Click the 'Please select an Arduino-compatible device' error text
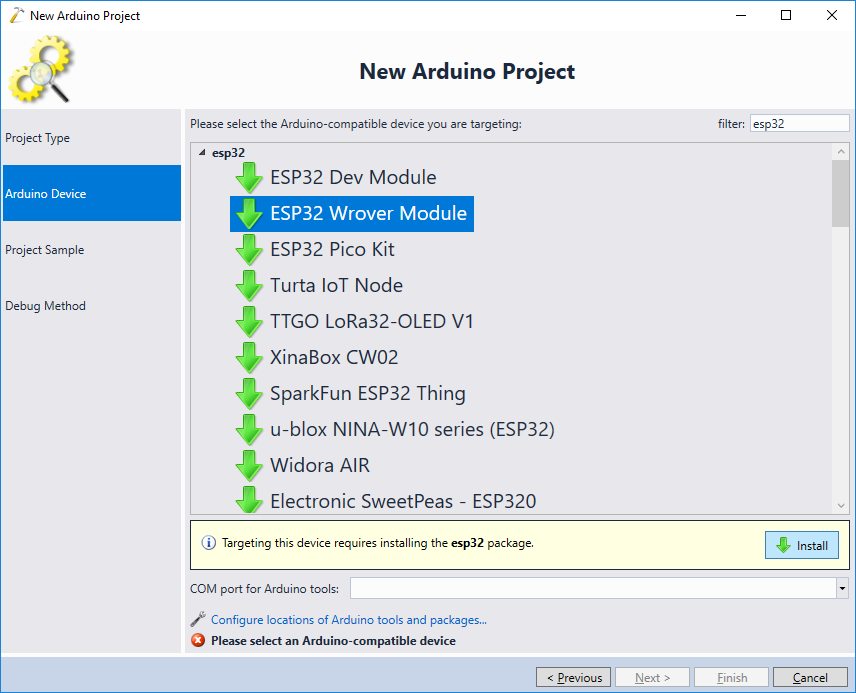The width and height of the screenshot is (856, 693). point(333,641)
